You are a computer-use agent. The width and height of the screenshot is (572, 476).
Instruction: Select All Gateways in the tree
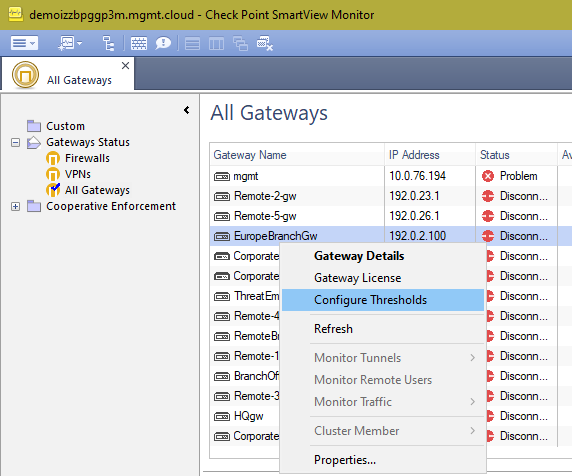point(97,190)
